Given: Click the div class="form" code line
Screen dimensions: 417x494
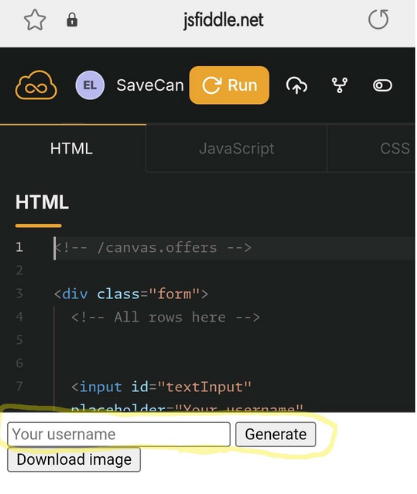Looking at the screenshot, I should pos(131,294).
